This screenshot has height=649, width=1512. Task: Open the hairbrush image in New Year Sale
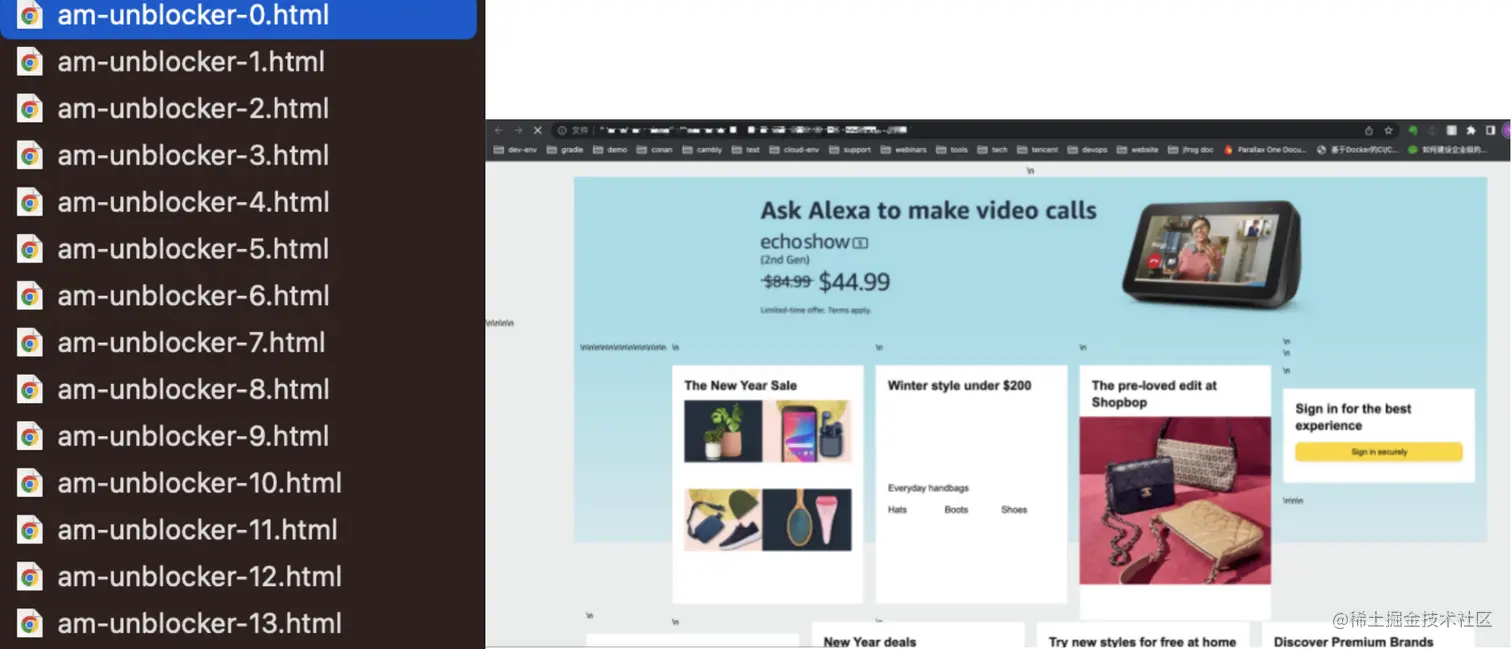pyautogui.click(x=807, y=519)
